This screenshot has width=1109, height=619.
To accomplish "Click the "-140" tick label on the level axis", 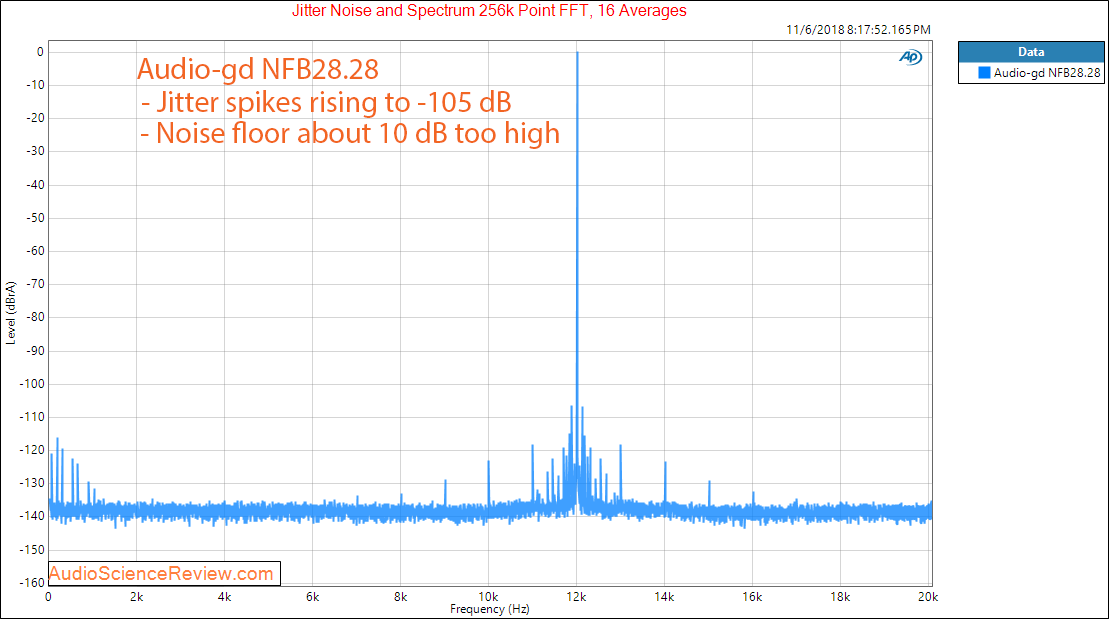I will point(33,516).
